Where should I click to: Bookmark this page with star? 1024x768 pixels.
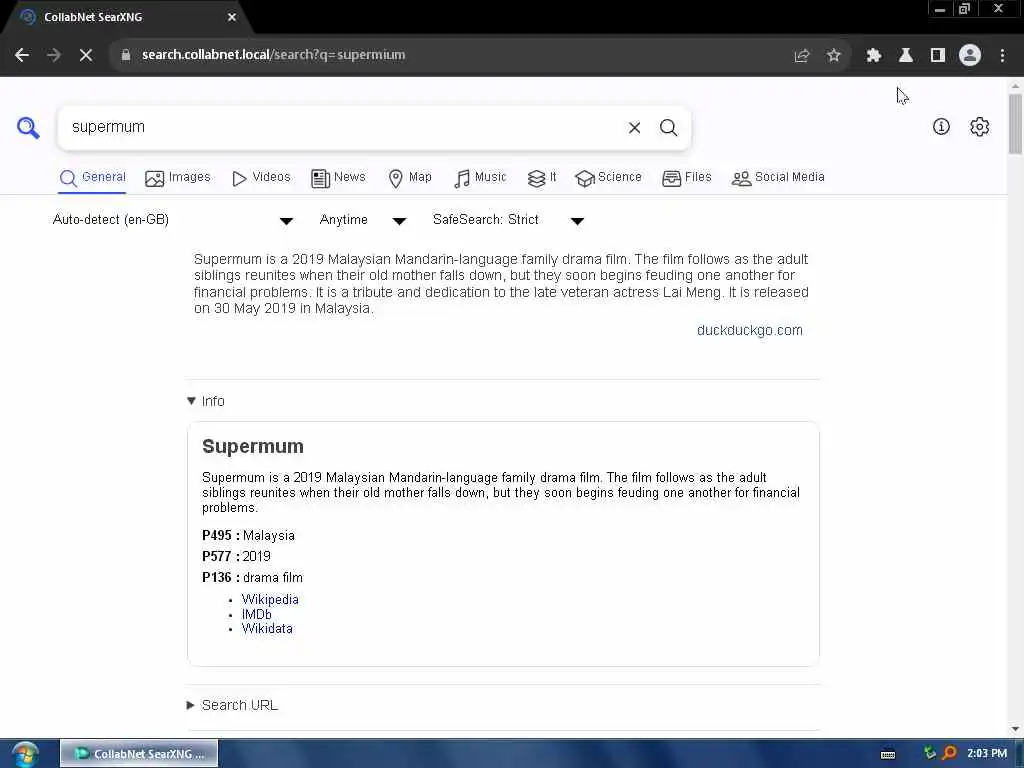click(833, 56)
